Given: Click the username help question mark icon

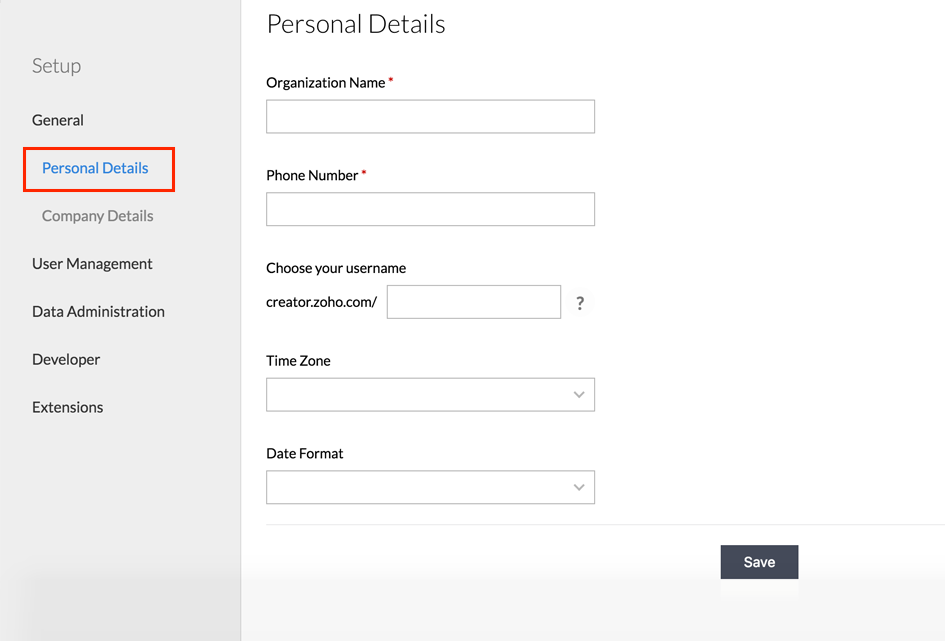Looking at the screenshot, I should tap(580, 303).
